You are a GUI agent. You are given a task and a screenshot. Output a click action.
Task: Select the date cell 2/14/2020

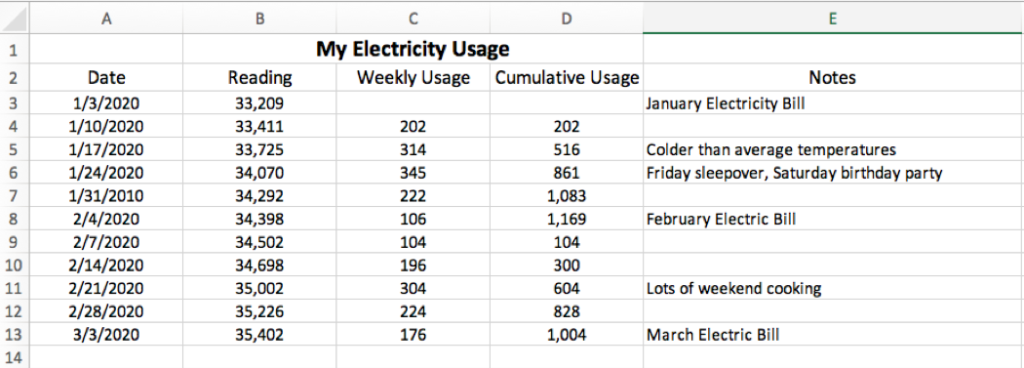(106, 266)
